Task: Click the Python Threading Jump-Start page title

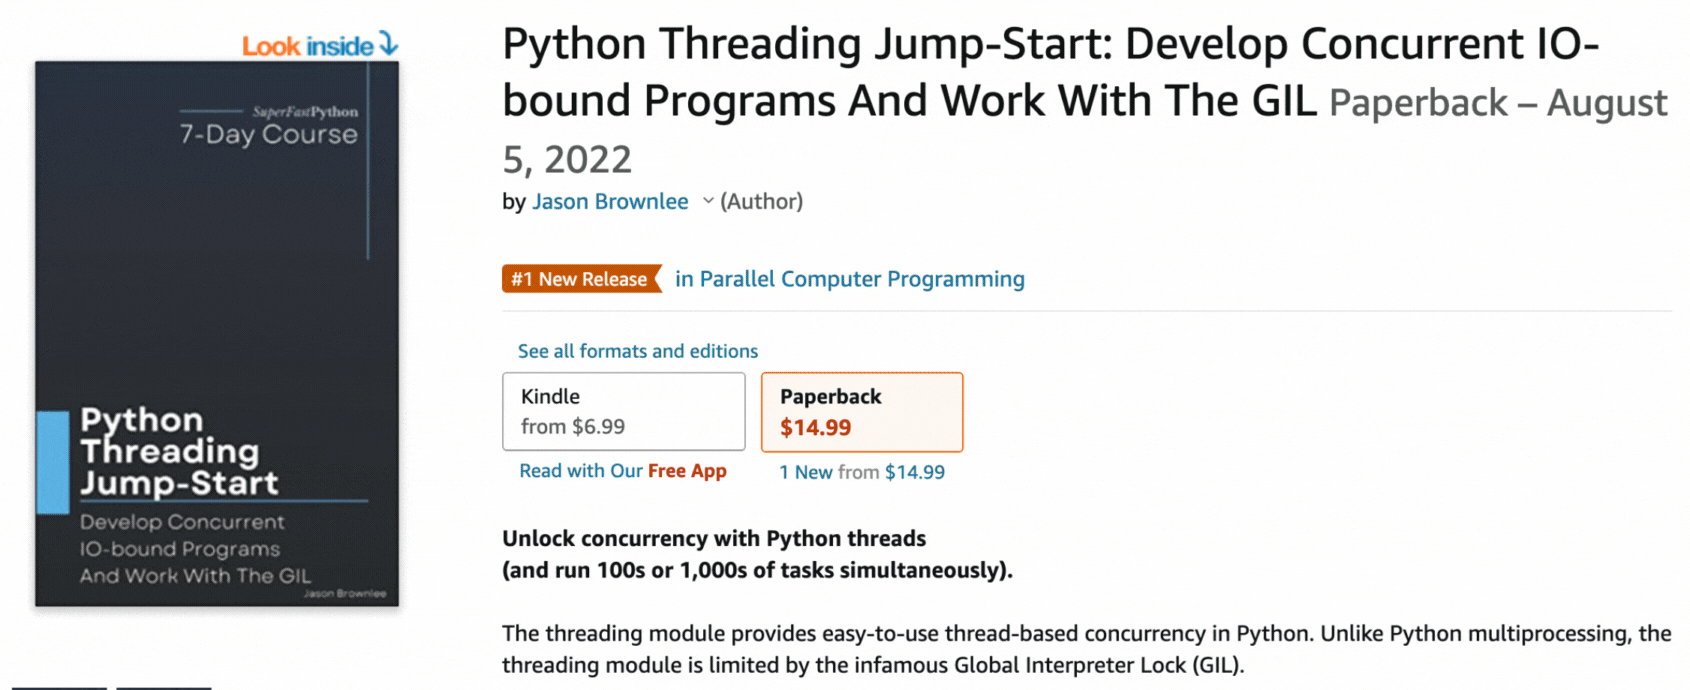Action: (x=1050, y=72)
